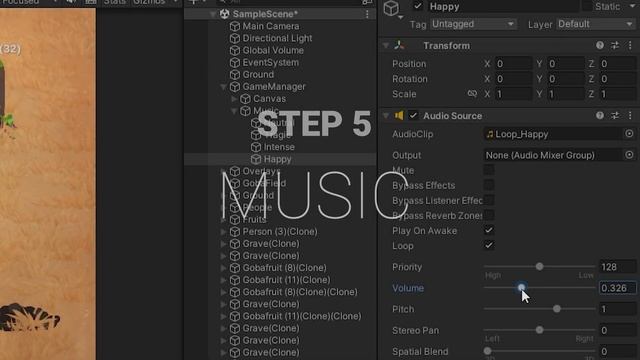Click the Happy object cube icon

[x=256, y=159]
